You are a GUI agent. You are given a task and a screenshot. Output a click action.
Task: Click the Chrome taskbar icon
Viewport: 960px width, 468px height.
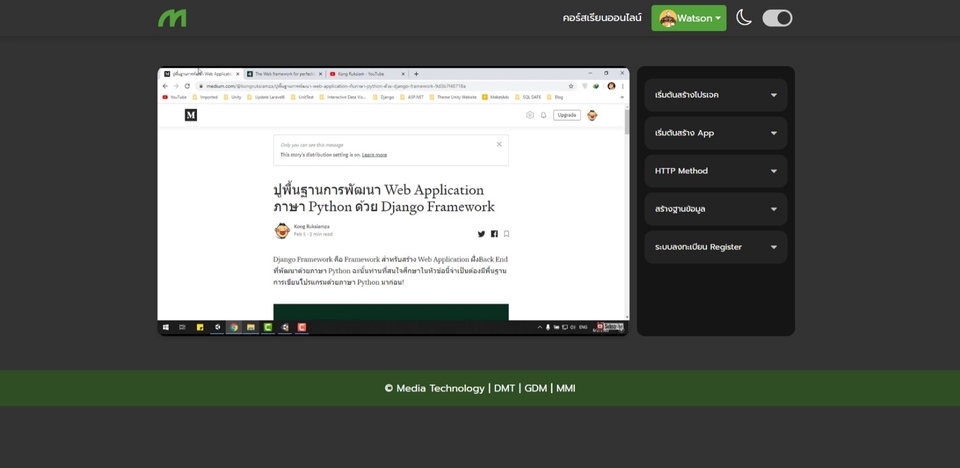(234, 328)
